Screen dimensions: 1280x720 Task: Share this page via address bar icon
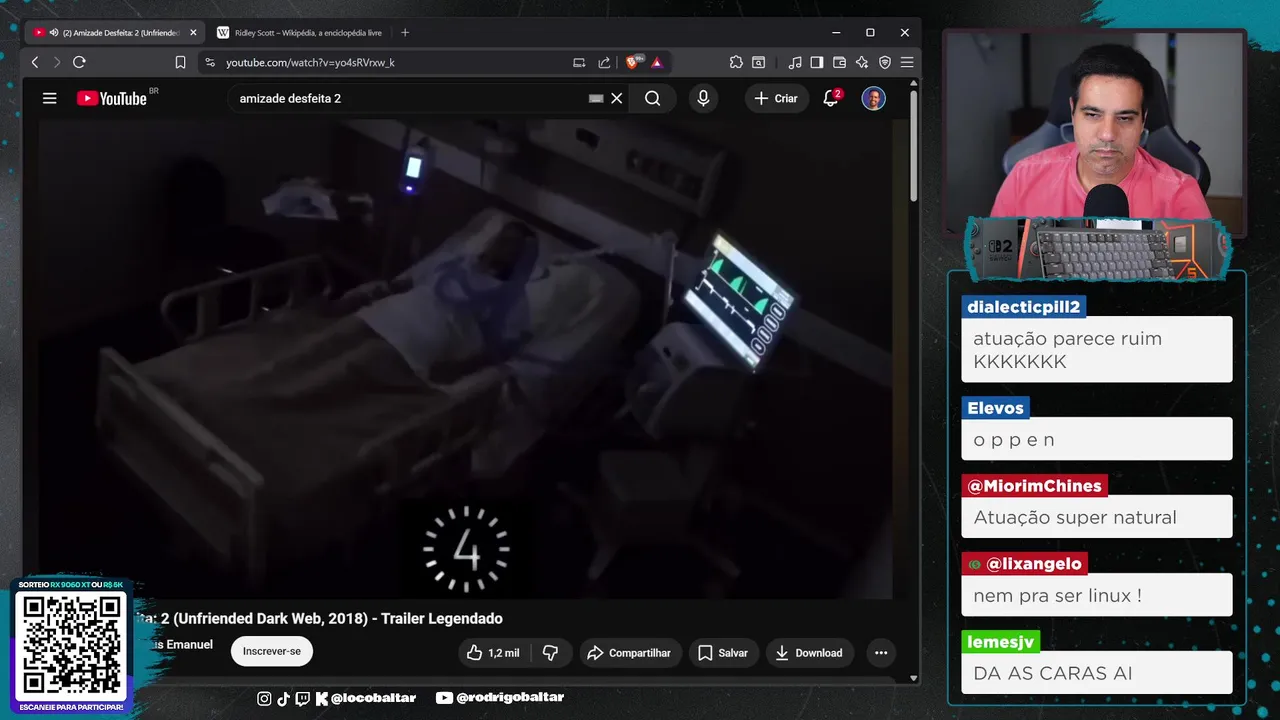point(604,62)
